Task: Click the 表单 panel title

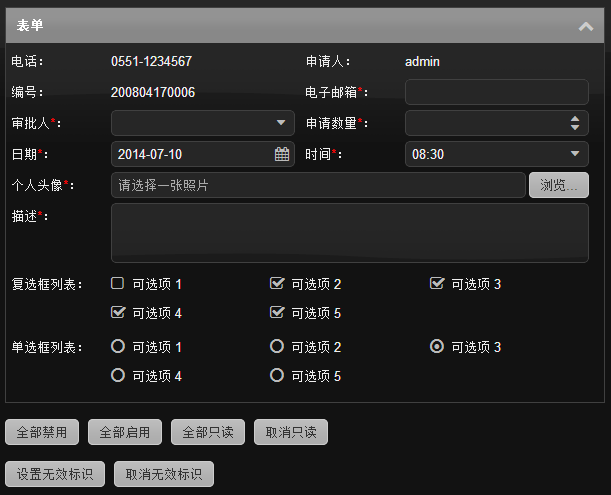Action: coord(30,25)
